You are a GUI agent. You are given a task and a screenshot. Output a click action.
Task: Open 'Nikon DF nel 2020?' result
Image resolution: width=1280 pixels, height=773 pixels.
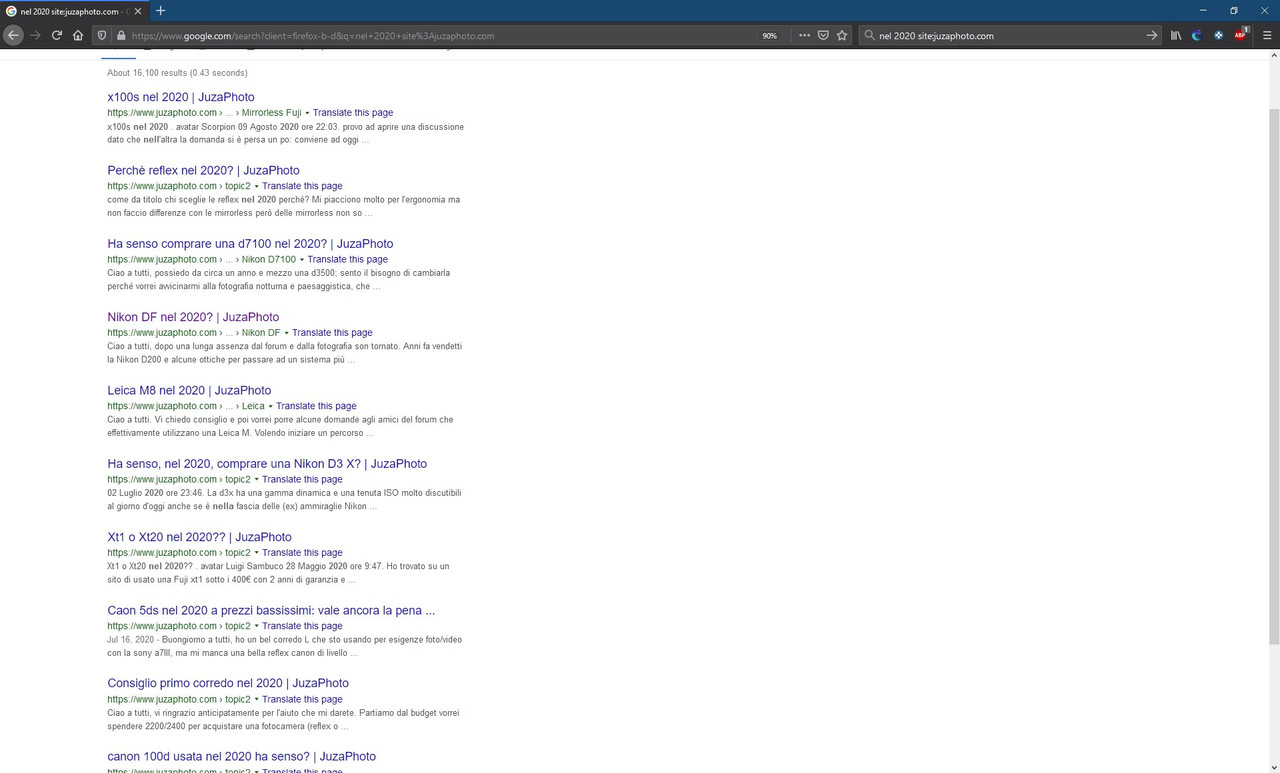(x=193, y=317)
